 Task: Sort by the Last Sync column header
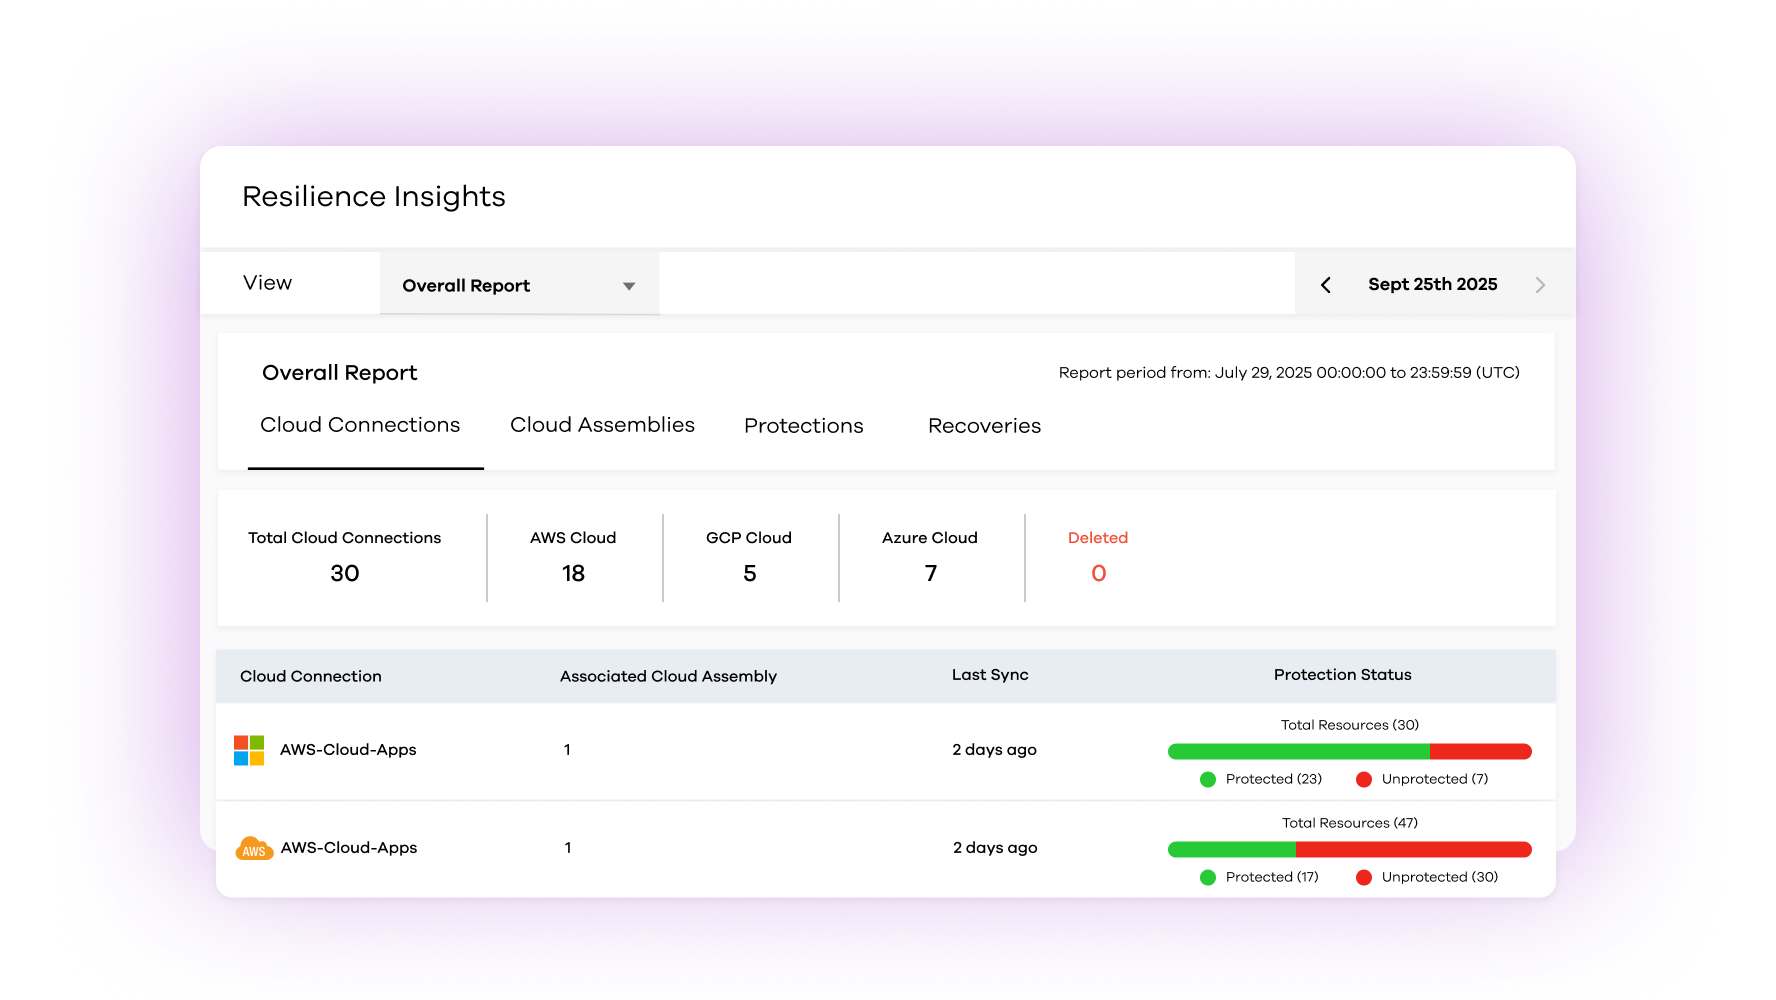click(x=990, y=675)
